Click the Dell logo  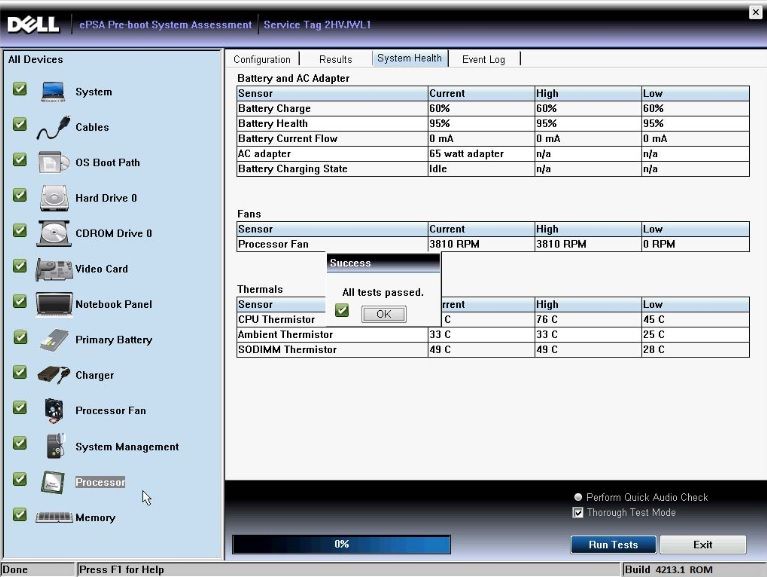pos(33,24)
